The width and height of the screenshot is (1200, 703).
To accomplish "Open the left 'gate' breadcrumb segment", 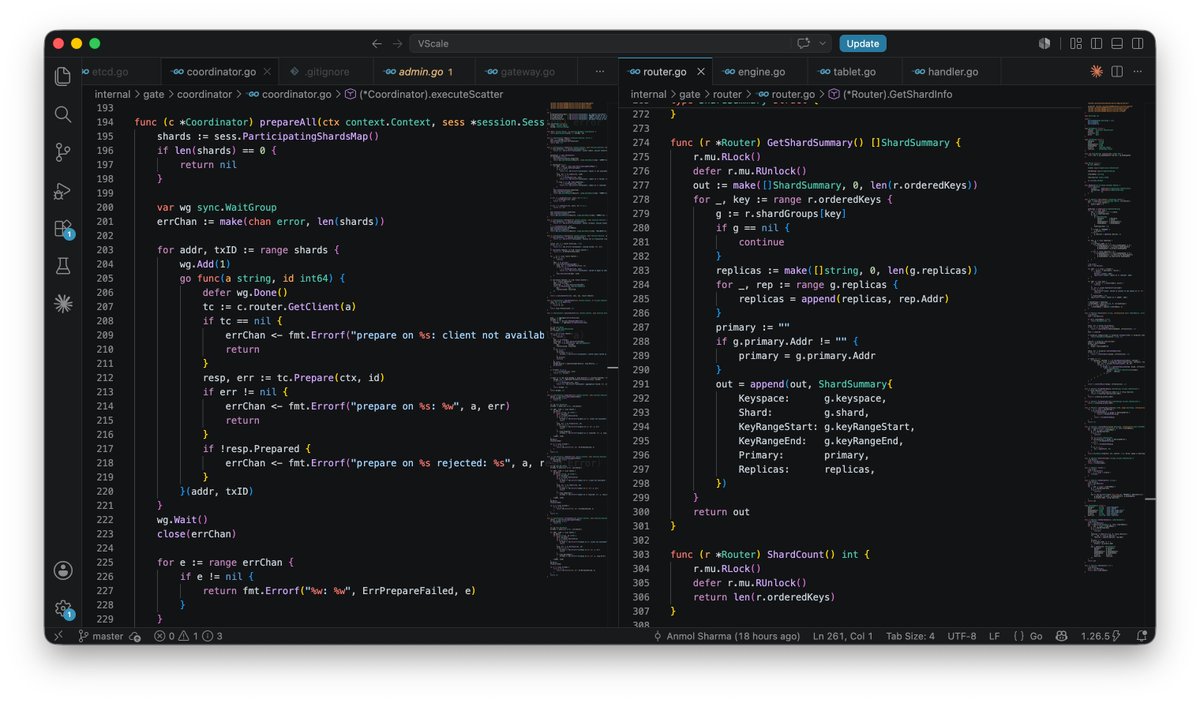I will pos(154,94).
